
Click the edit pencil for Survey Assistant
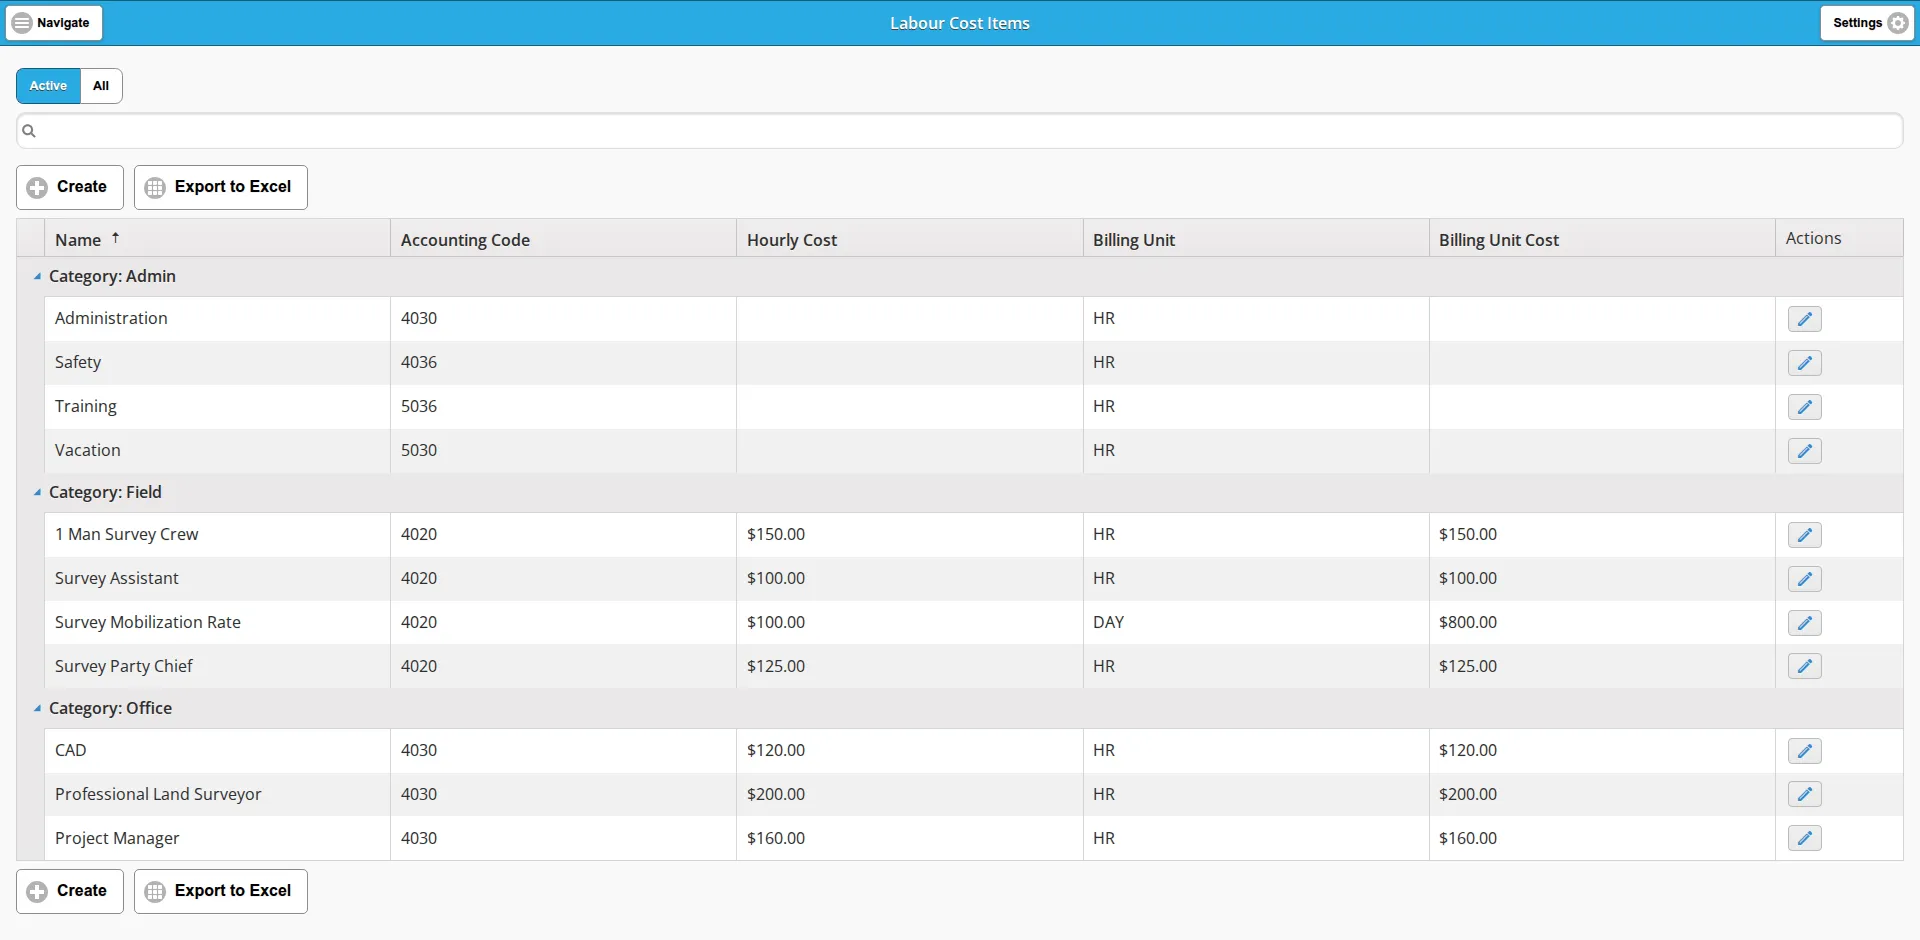[1804, 579]
